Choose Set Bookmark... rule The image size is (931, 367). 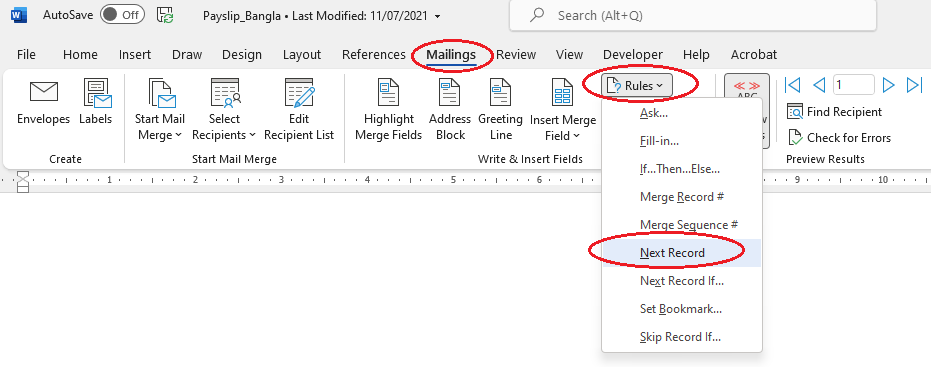pyautogui.click(x=681, y=308)
